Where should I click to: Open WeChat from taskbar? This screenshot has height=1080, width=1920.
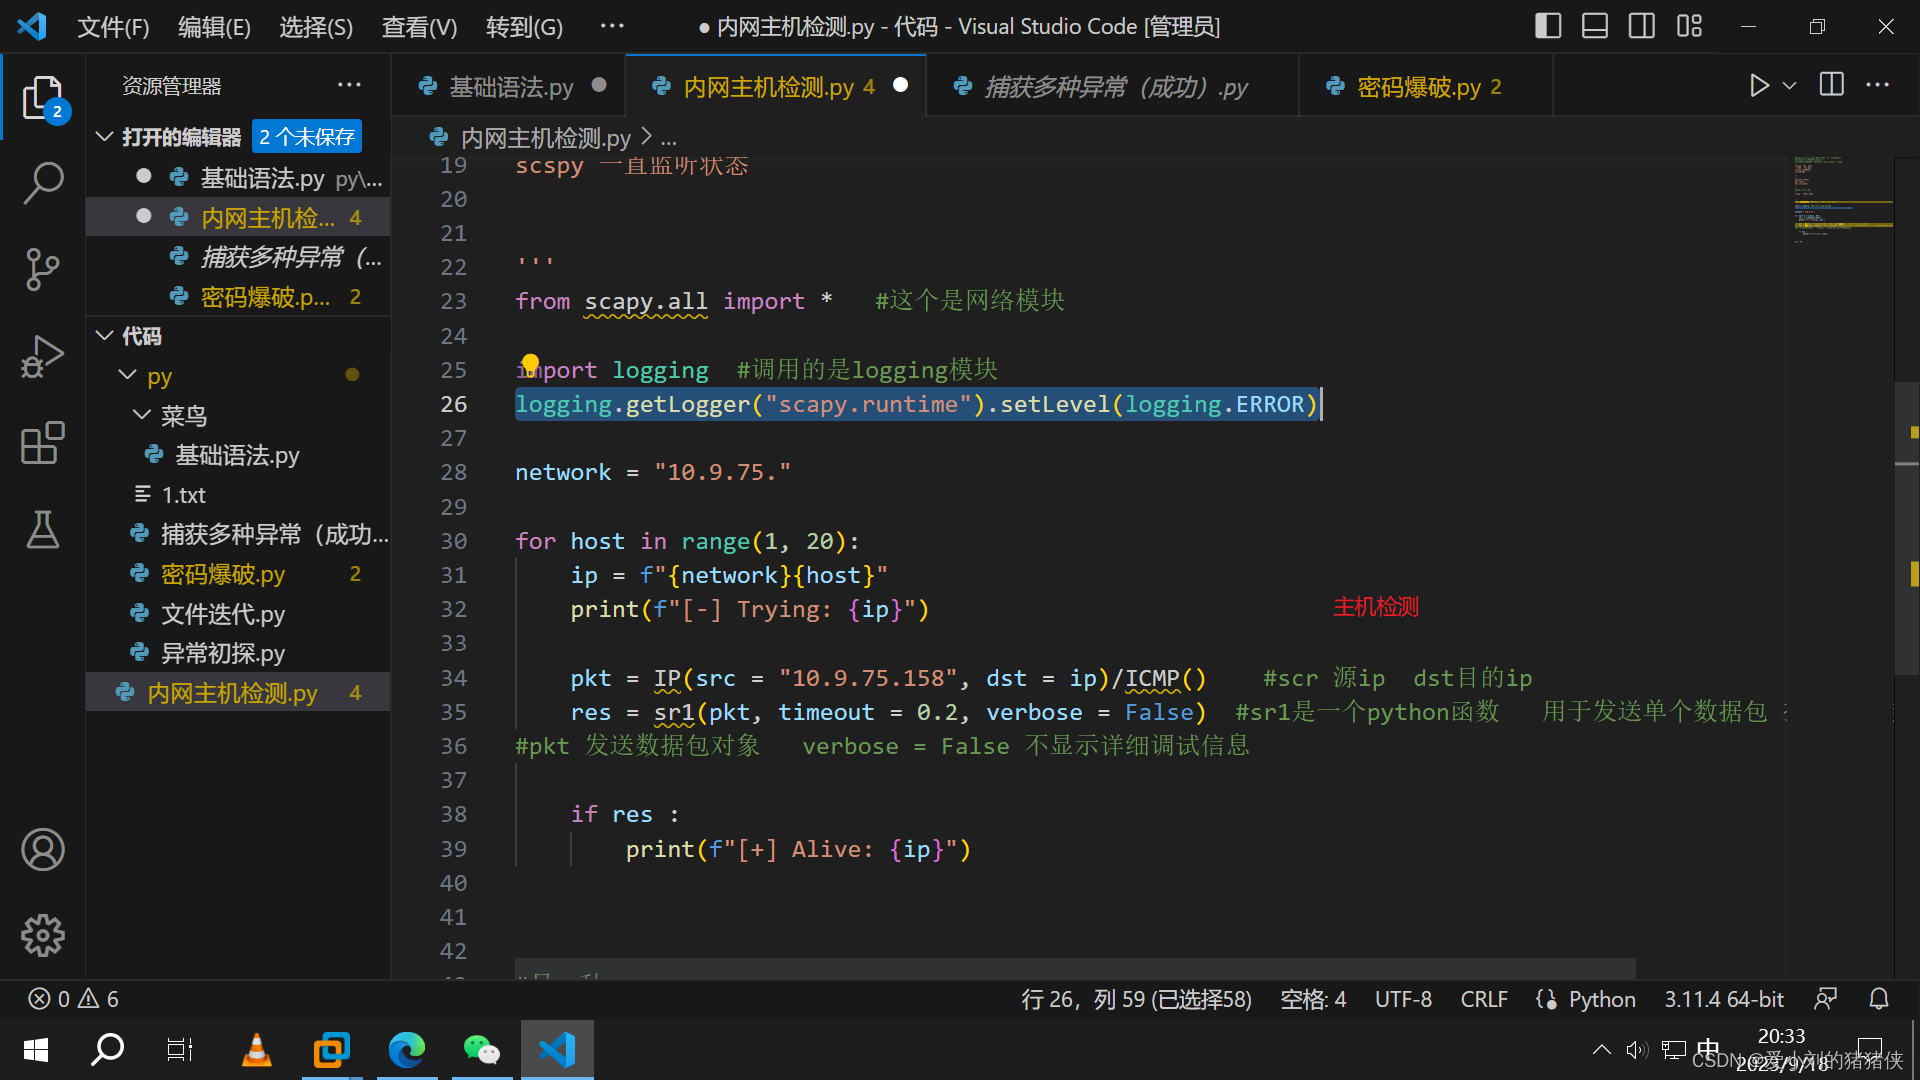(481, 1050)
